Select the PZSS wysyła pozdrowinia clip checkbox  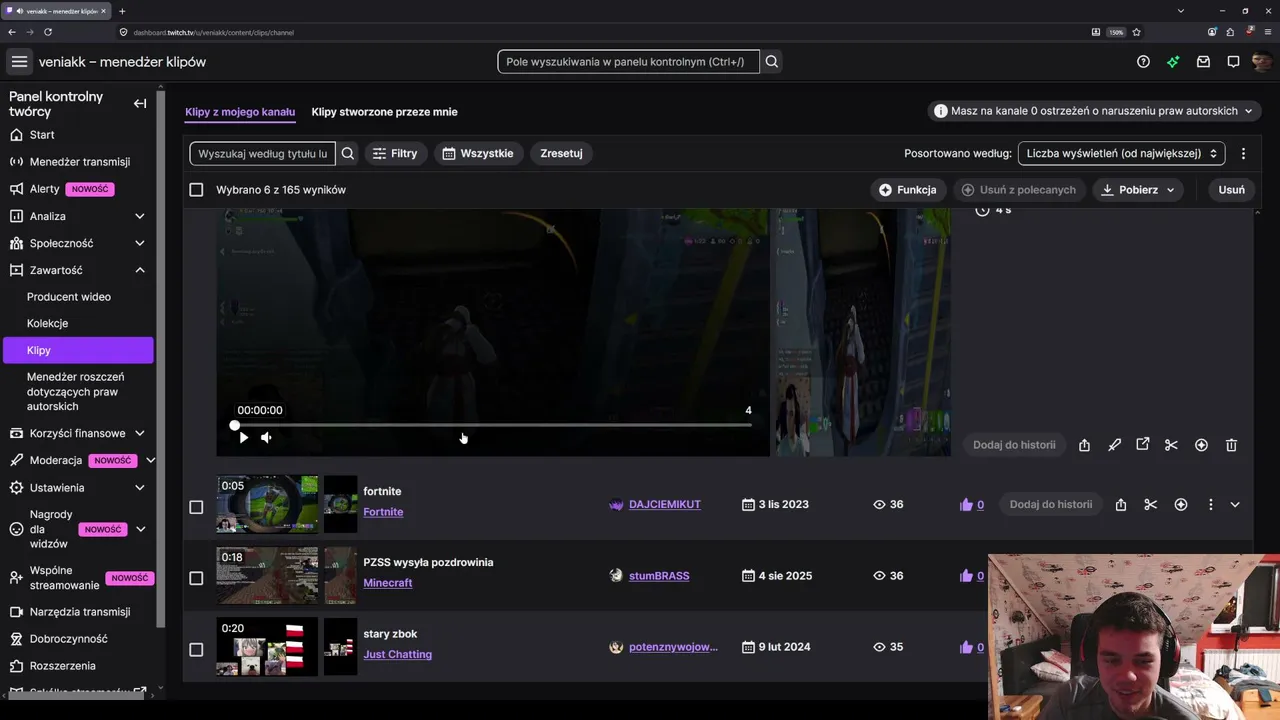196,578
